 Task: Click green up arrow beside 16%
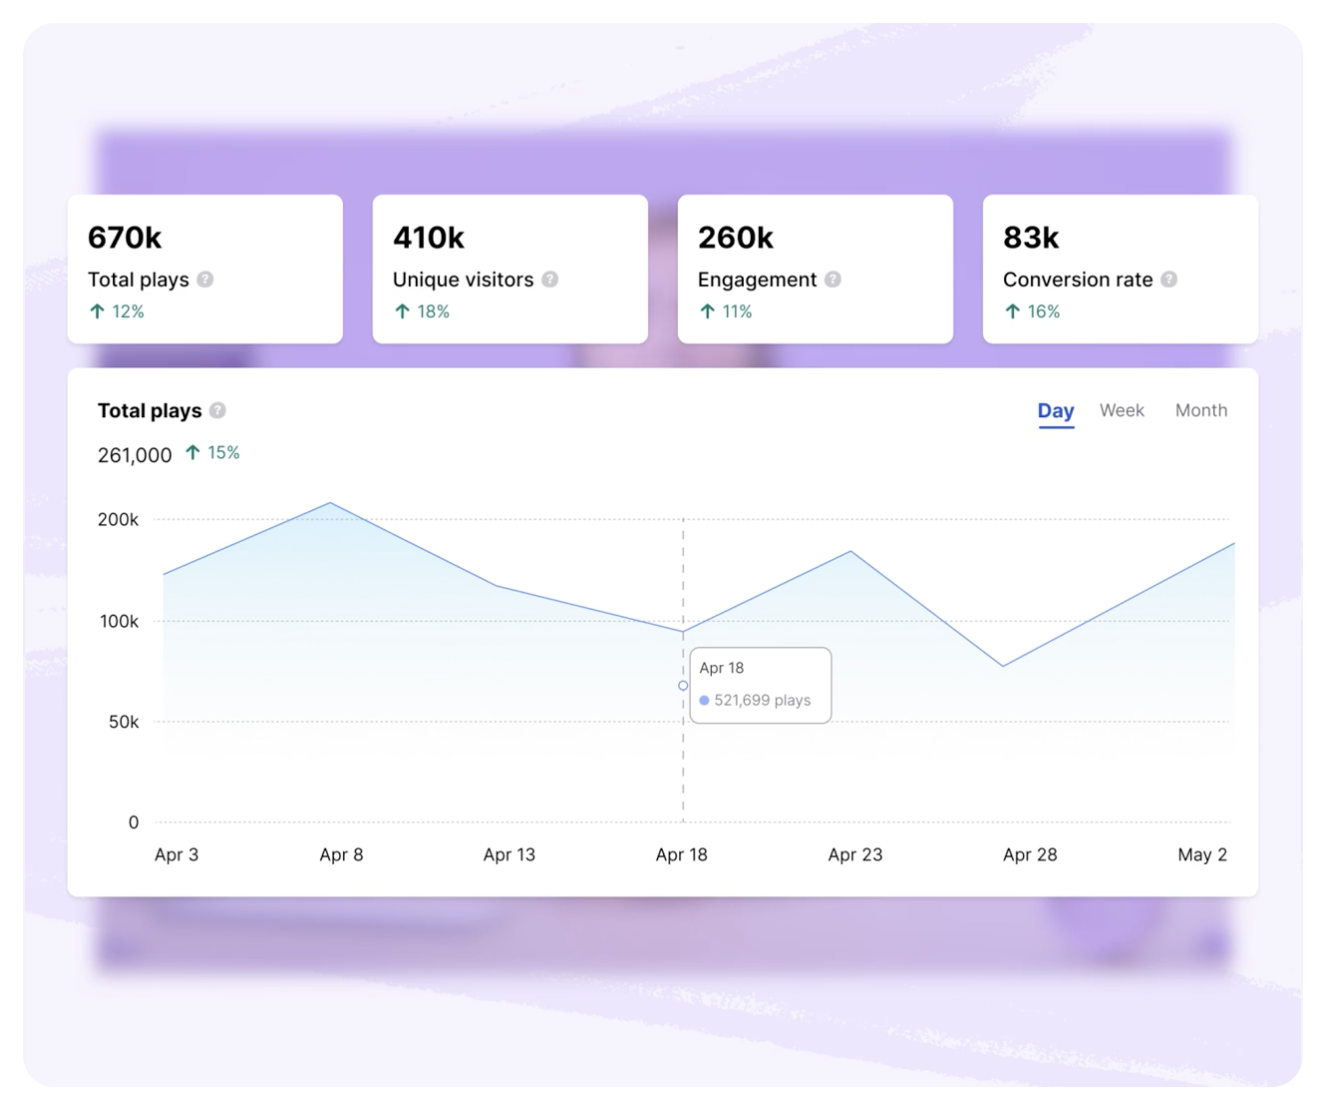click(x=1012, y=312)
